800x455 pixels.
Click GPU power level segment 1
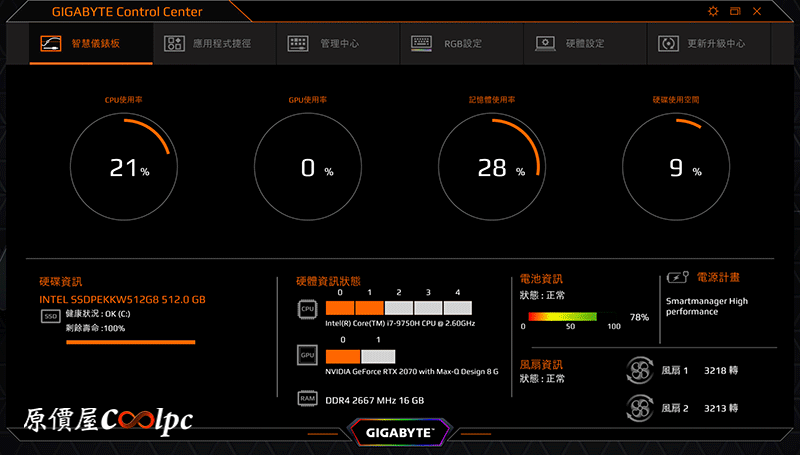click(x=378, y=356)
